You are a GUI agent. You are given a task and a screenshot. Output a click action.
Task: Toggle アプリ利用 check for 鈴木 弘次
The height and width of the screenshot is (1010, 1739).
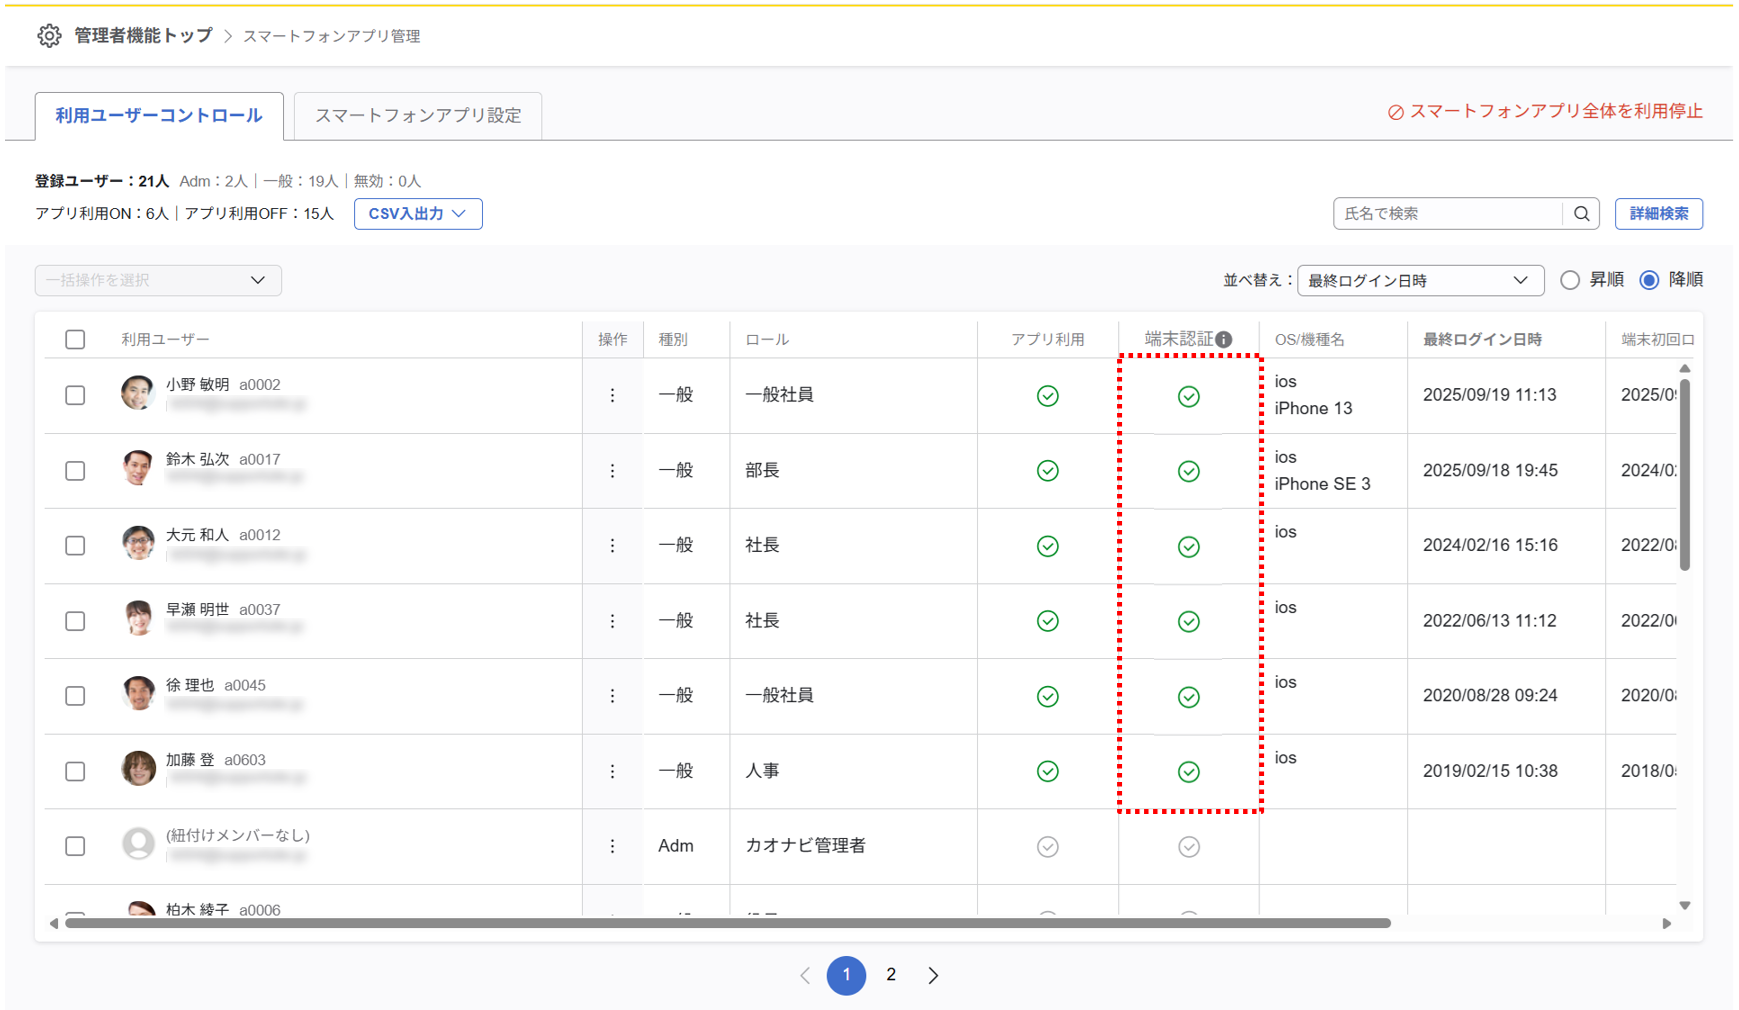click(x=1047, y=471)
